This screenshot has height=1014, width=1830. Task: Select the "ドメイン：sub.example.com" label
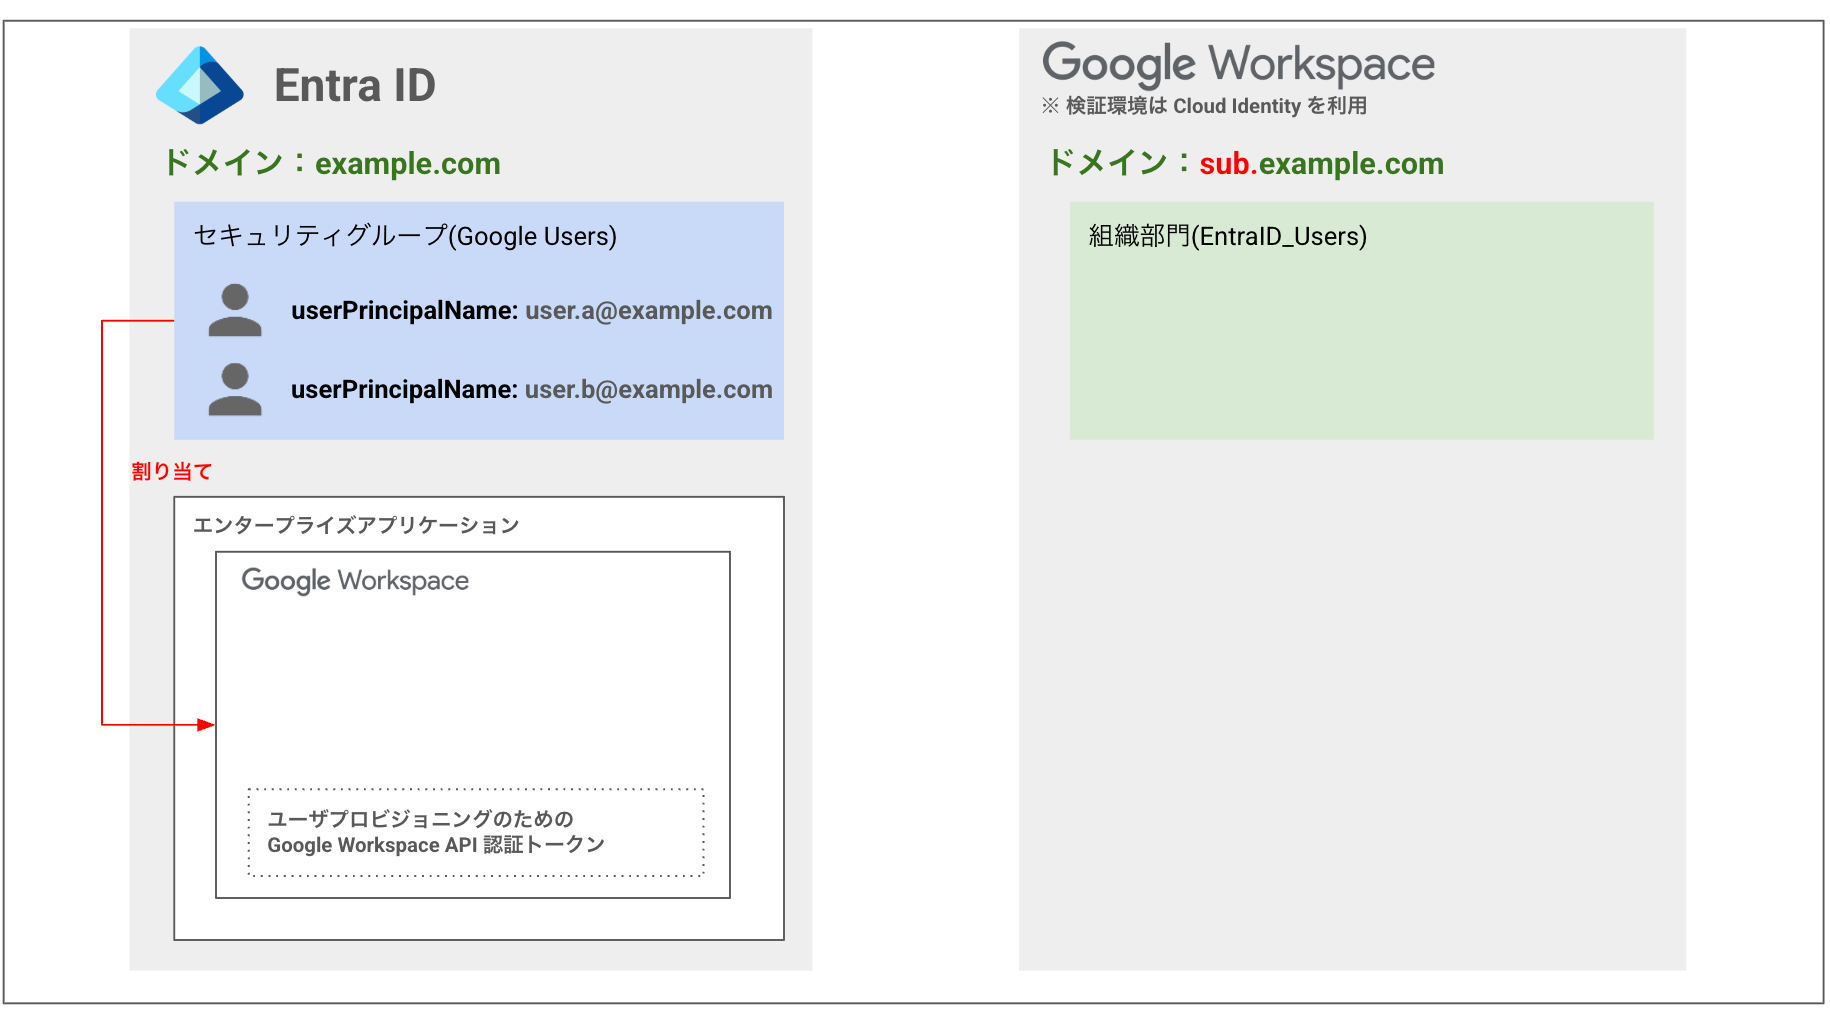[1245, 163]
